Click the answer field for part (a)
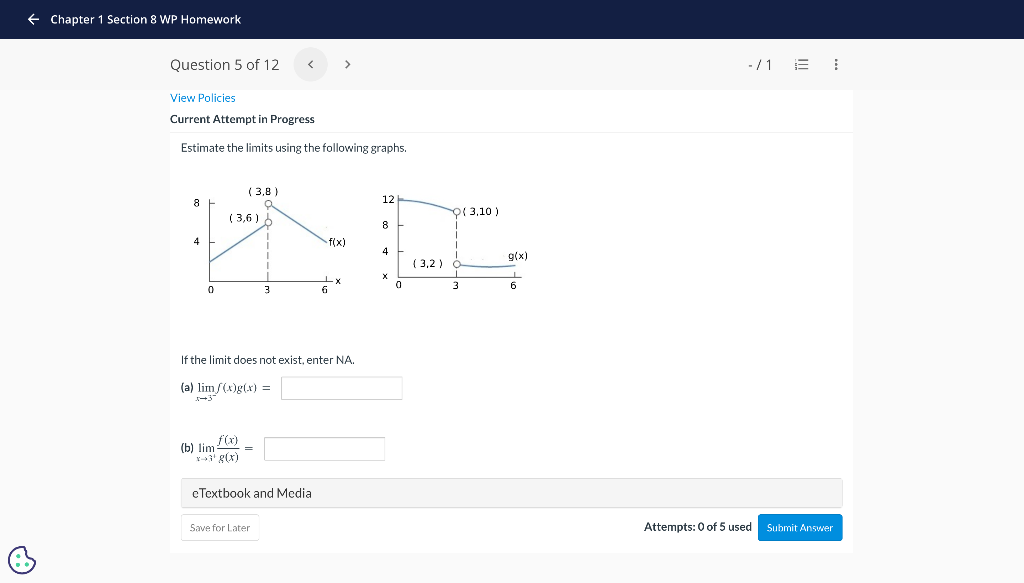Image resolution: width=1024 pixels, height=583 pixels. click(341, 387)
